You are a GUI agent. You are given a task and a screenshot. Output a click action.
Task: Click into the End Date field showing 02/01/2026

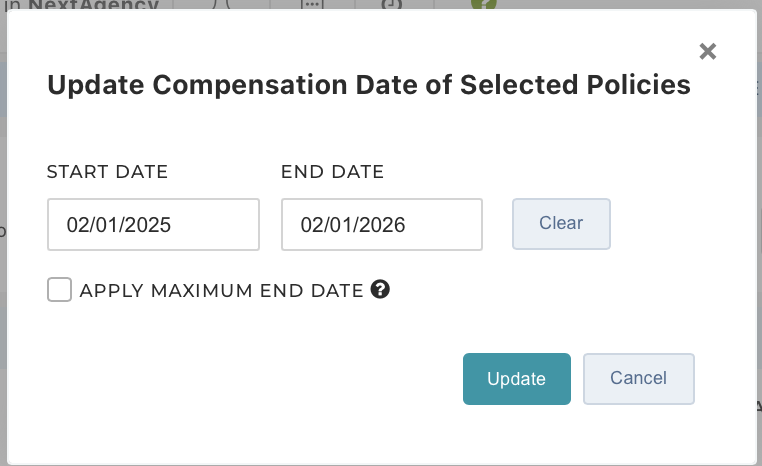(x=381, y=224)
